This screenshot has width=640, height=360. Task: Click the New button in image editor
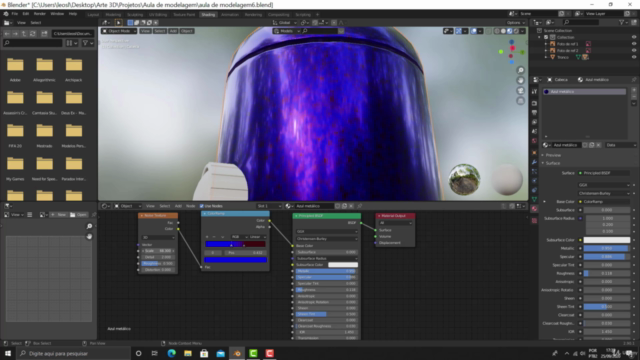(59, 215)
